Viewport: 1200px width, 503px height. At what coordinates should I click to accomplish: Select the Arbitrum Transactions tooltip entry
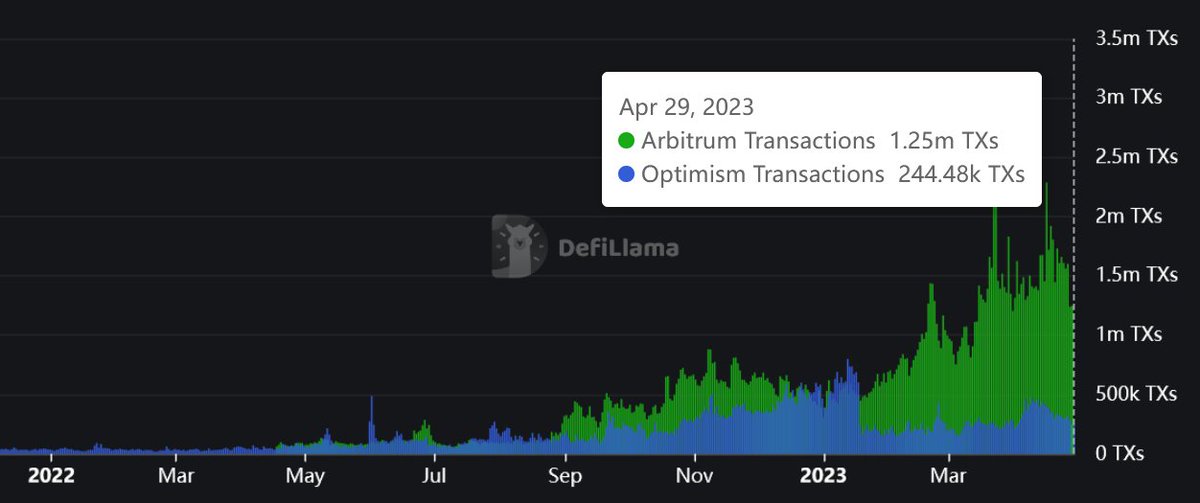tap(809, 141)
